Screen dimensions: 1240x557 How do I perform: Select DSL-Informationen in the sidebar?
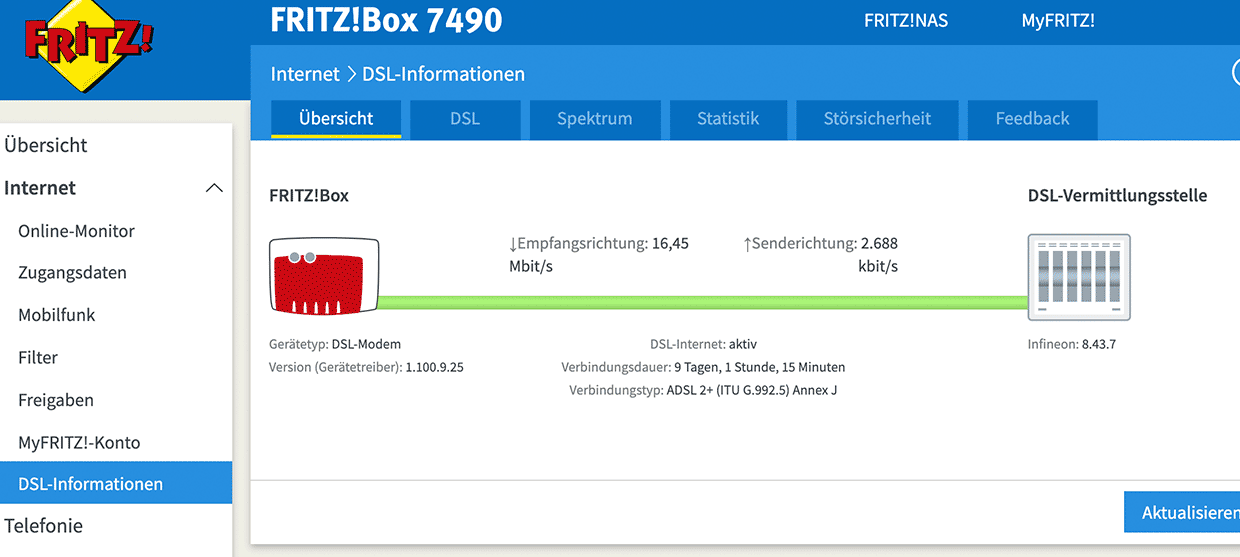point(116,484)
